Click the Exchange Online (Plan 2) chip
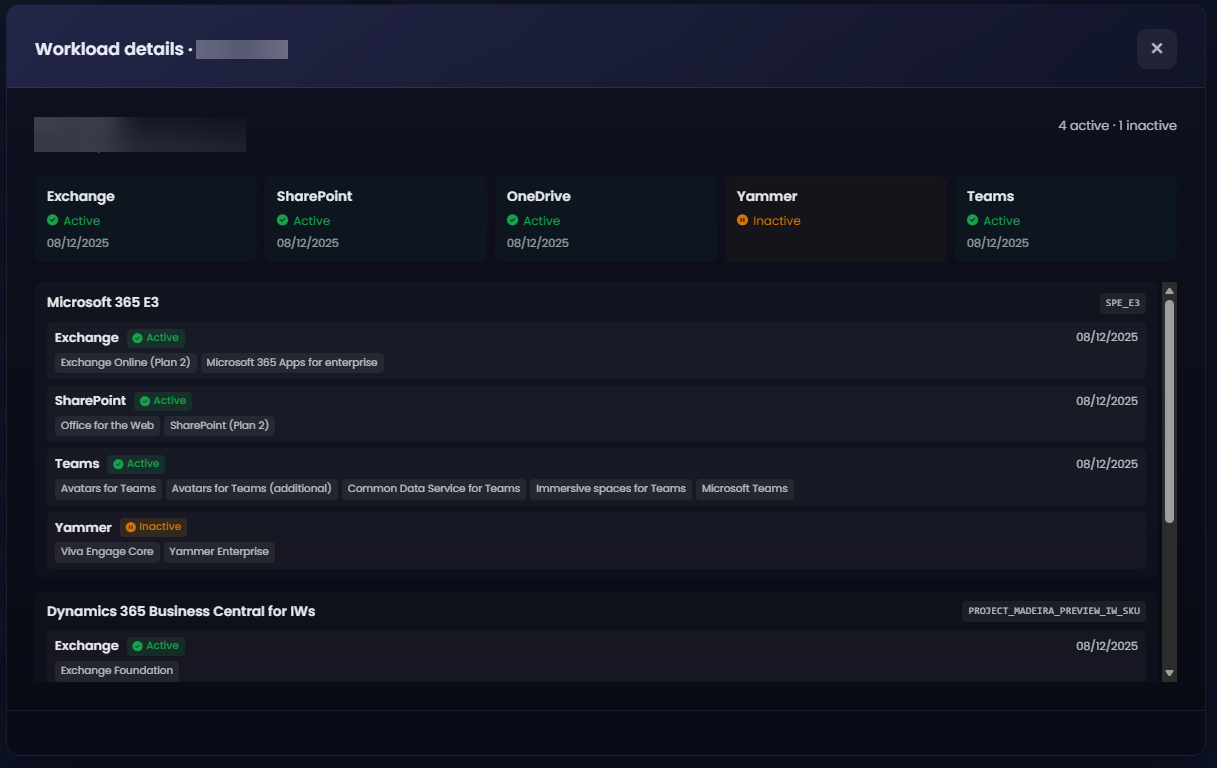 pyautogui.click(x=125, y=362)
